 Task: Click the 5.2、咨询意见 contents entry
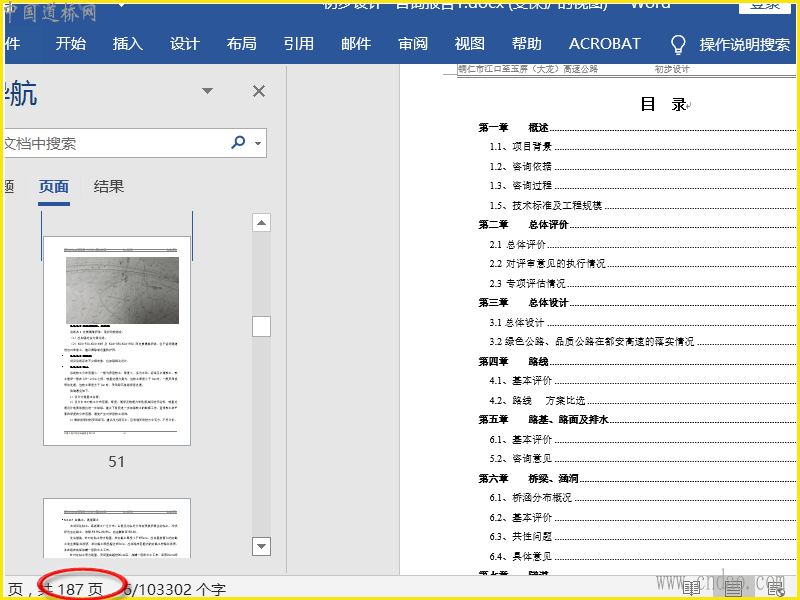click(x=642, y=459)
